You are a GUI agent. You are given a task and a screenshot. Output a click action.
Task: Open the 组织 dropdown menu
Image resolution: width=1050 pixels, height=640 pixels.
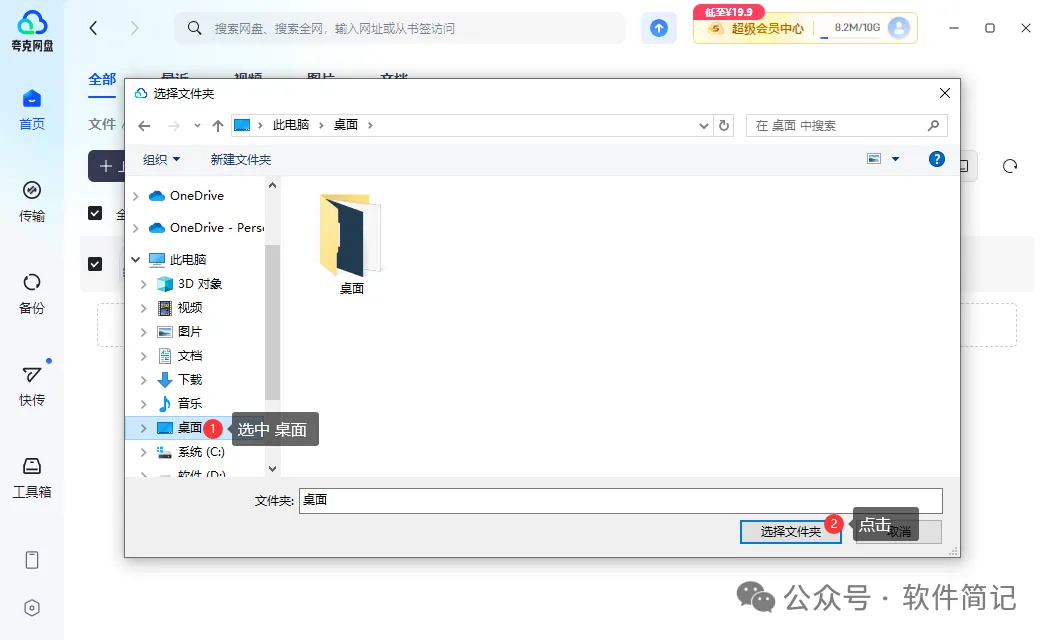point(161,159)
